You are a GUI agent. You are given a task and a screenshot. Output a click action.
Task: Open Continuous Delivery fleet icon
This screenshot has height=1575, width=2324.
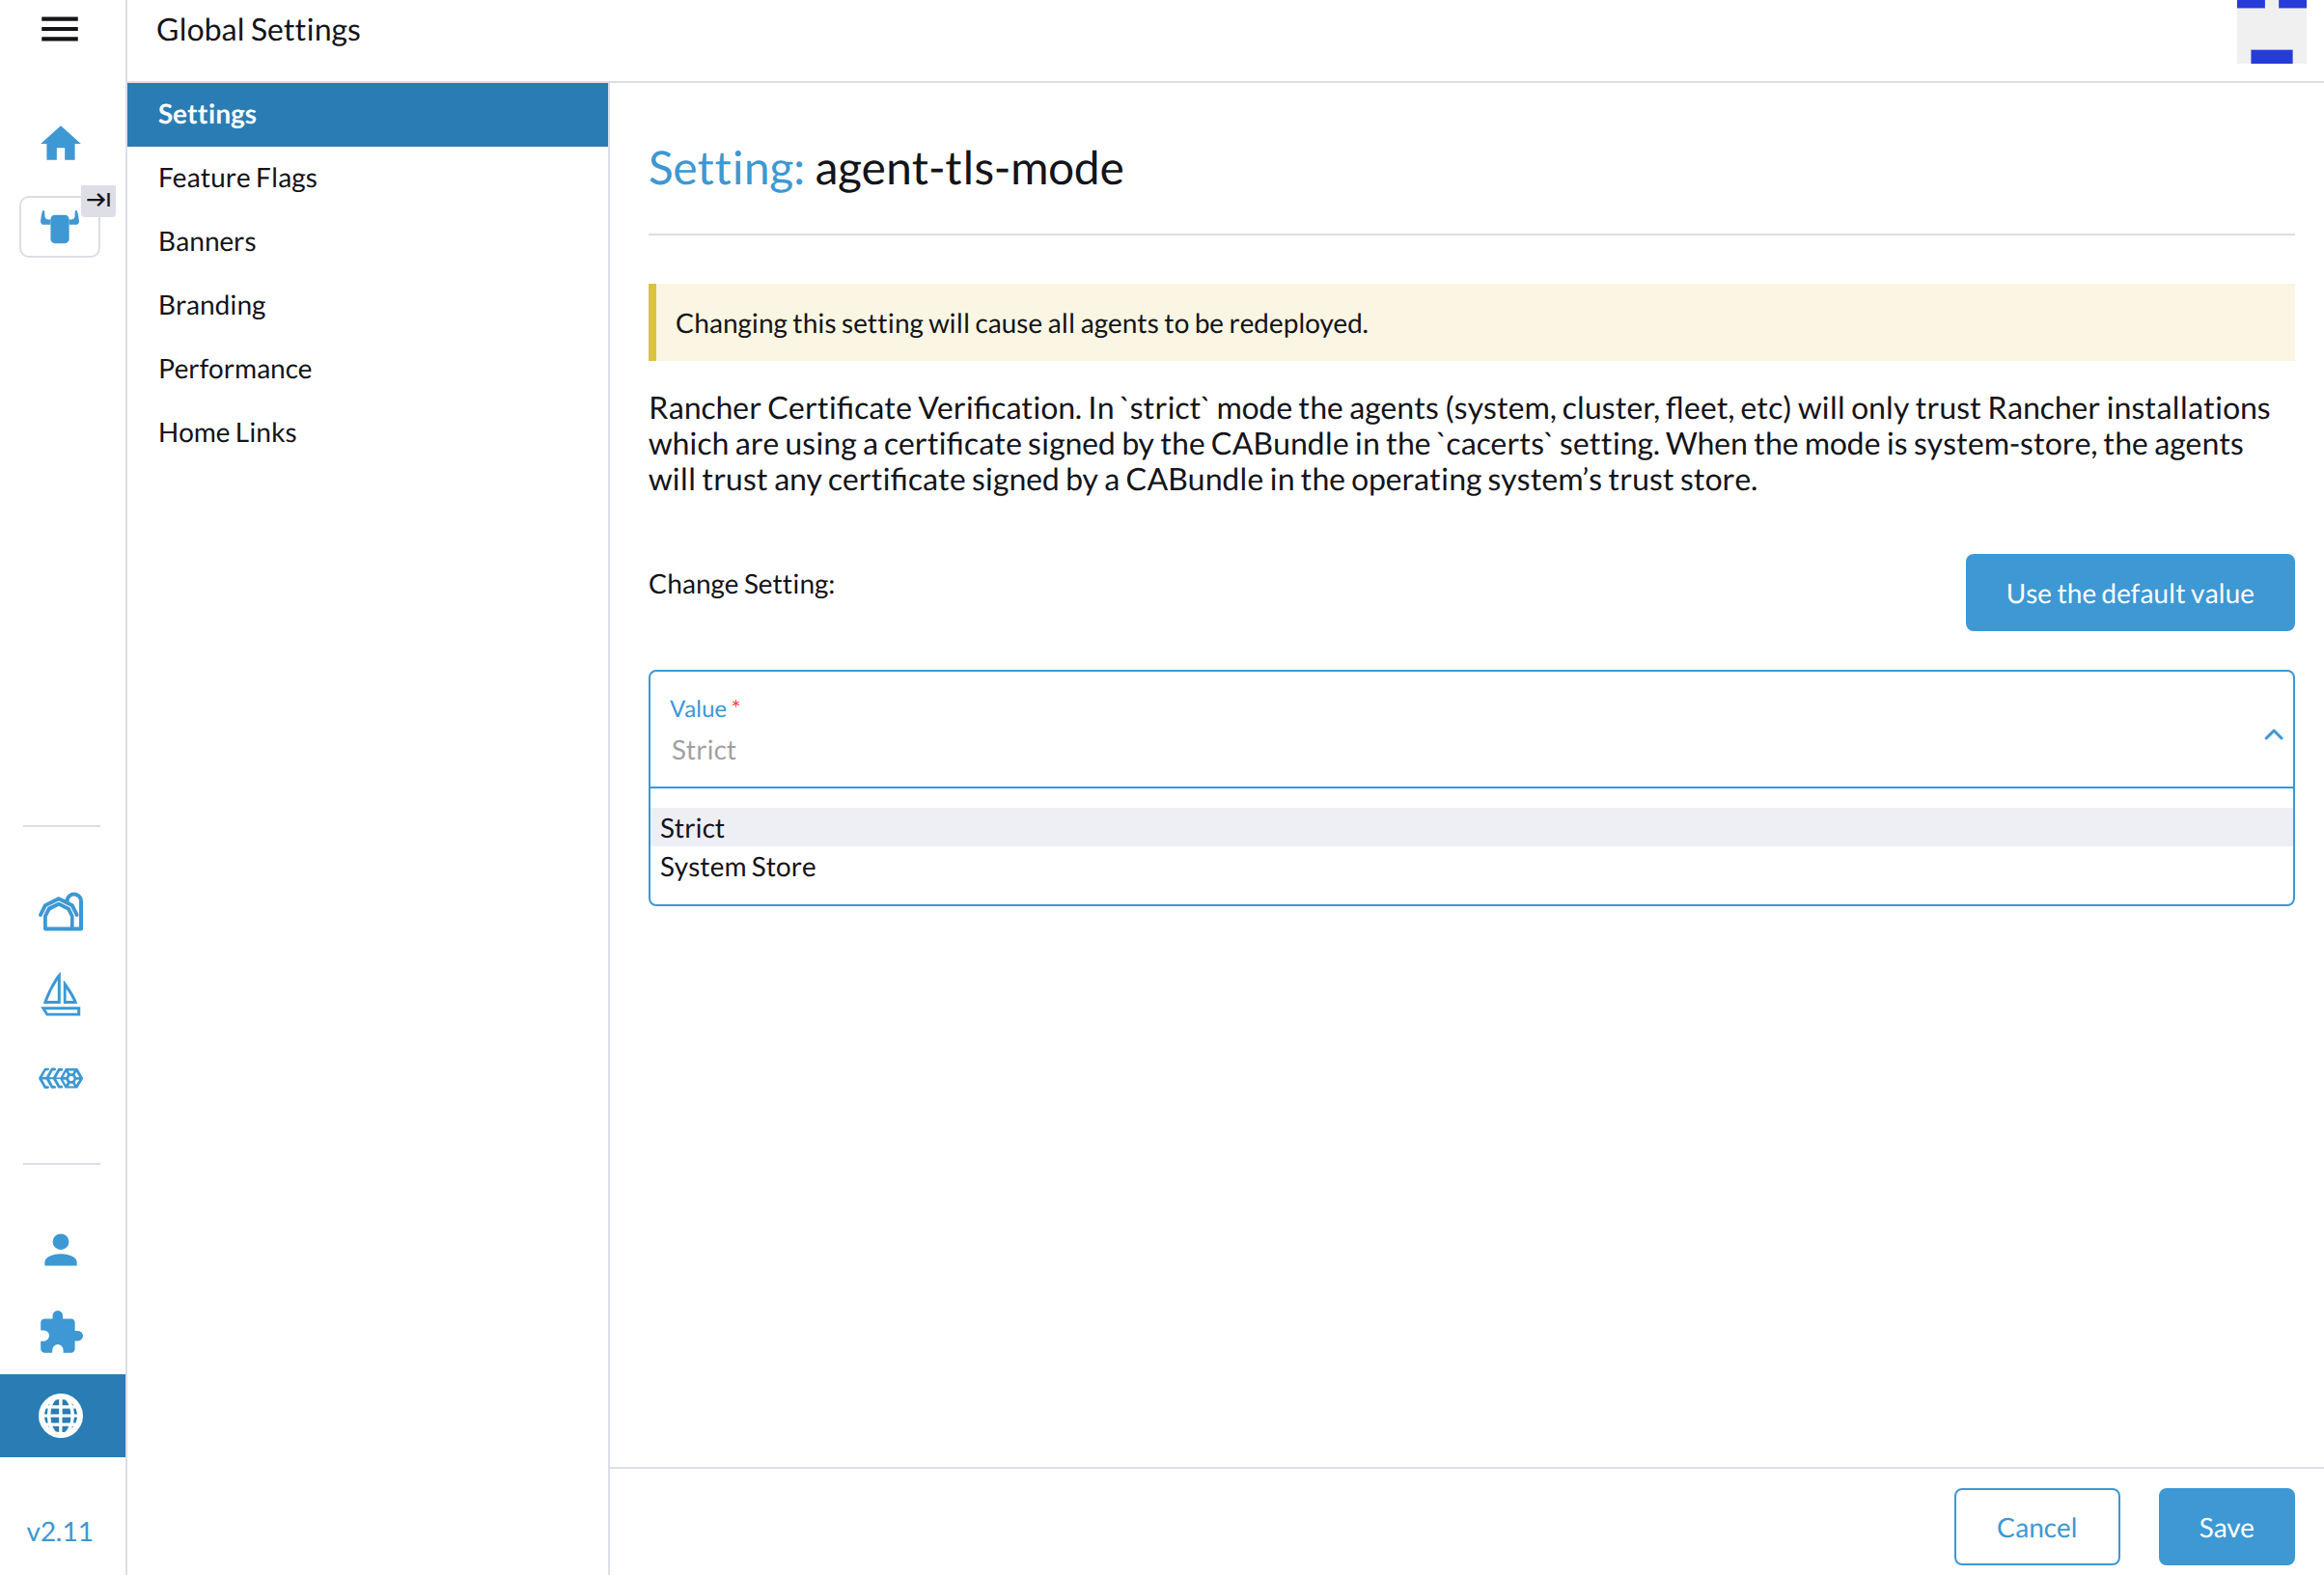pos(61,1078)
